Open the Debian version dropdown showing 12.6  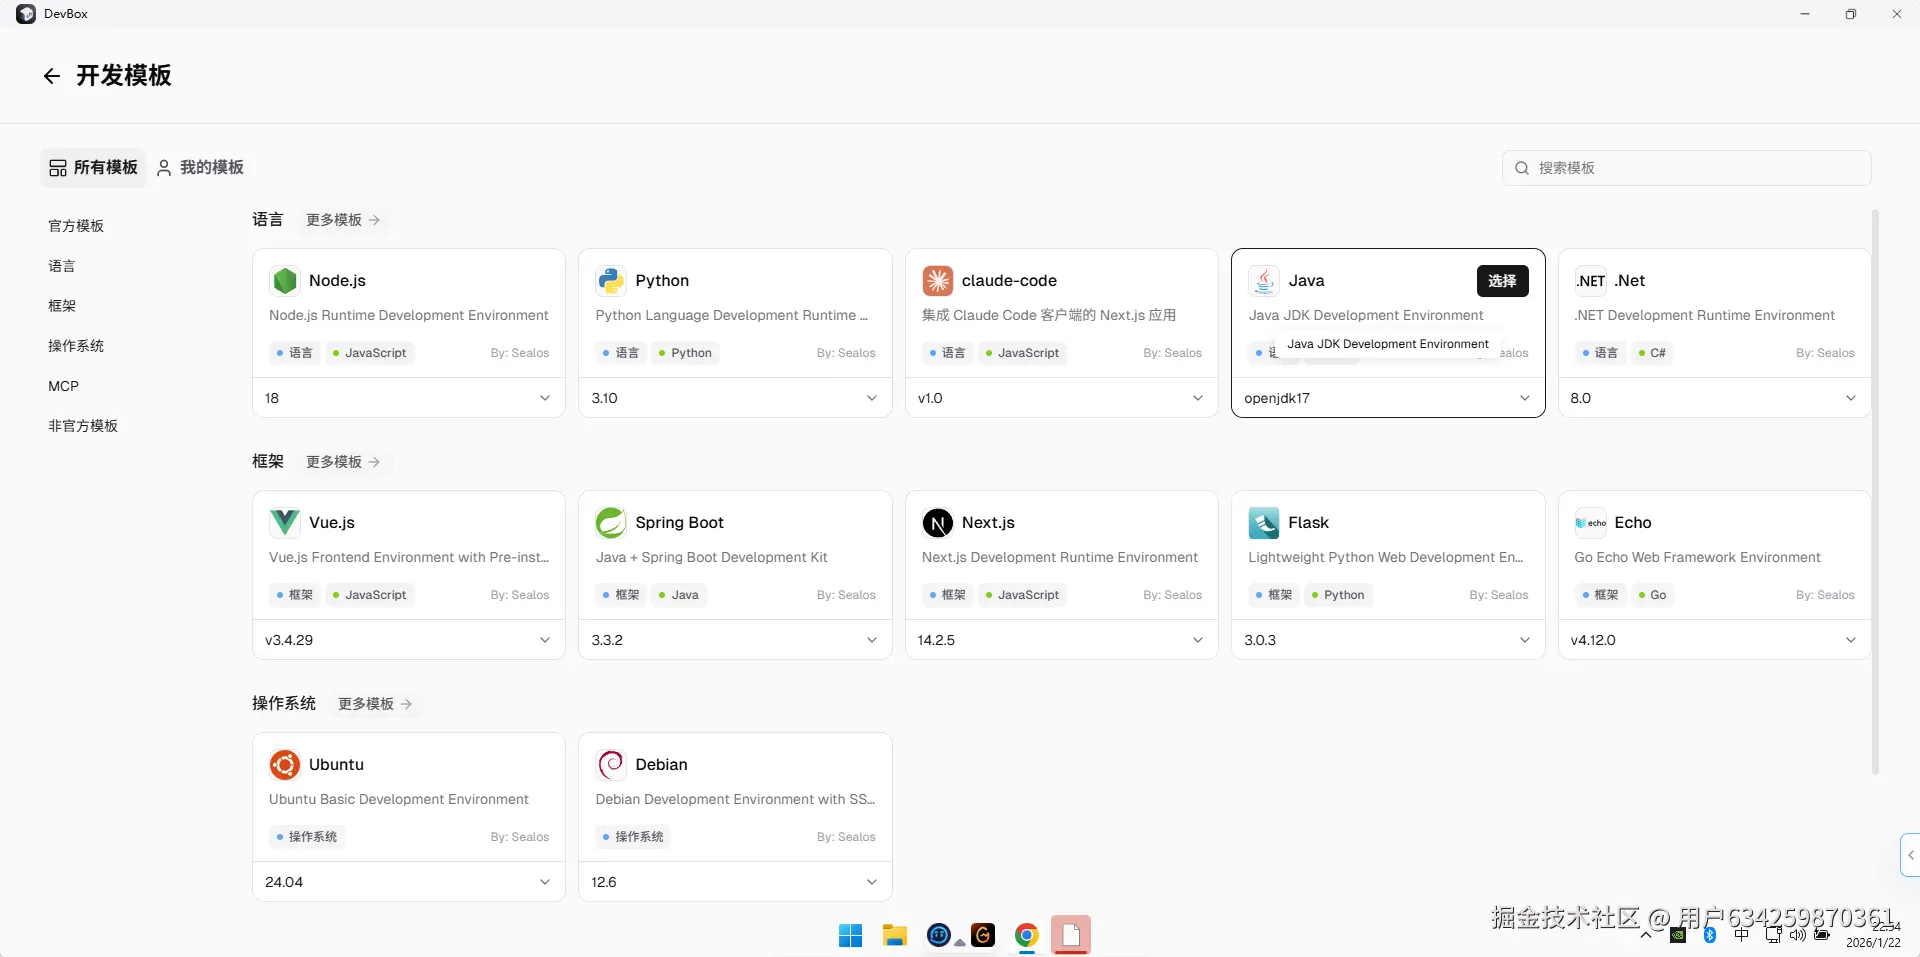coord(735,882)
